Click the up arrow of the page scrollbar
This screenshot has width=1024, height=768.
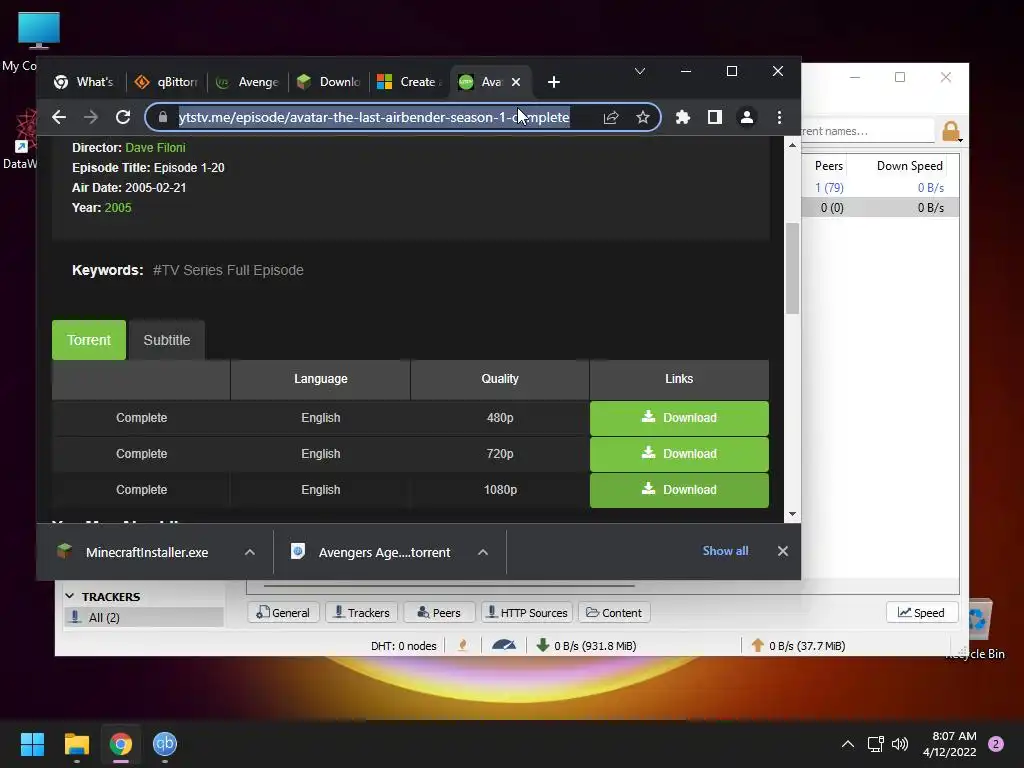(x=792, y=145)
